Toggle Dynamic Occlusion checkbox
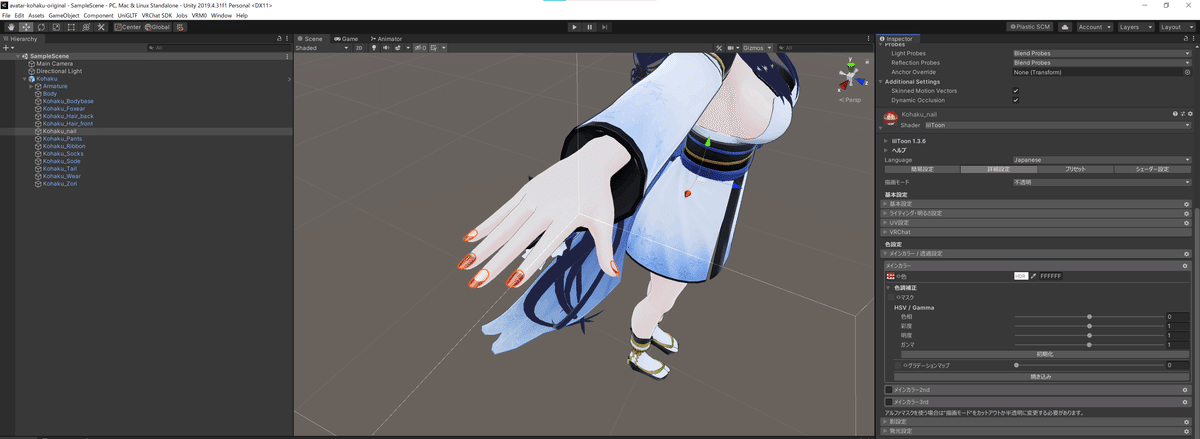The height and width of the screenshot is (439, 1200). (1015, 100)
